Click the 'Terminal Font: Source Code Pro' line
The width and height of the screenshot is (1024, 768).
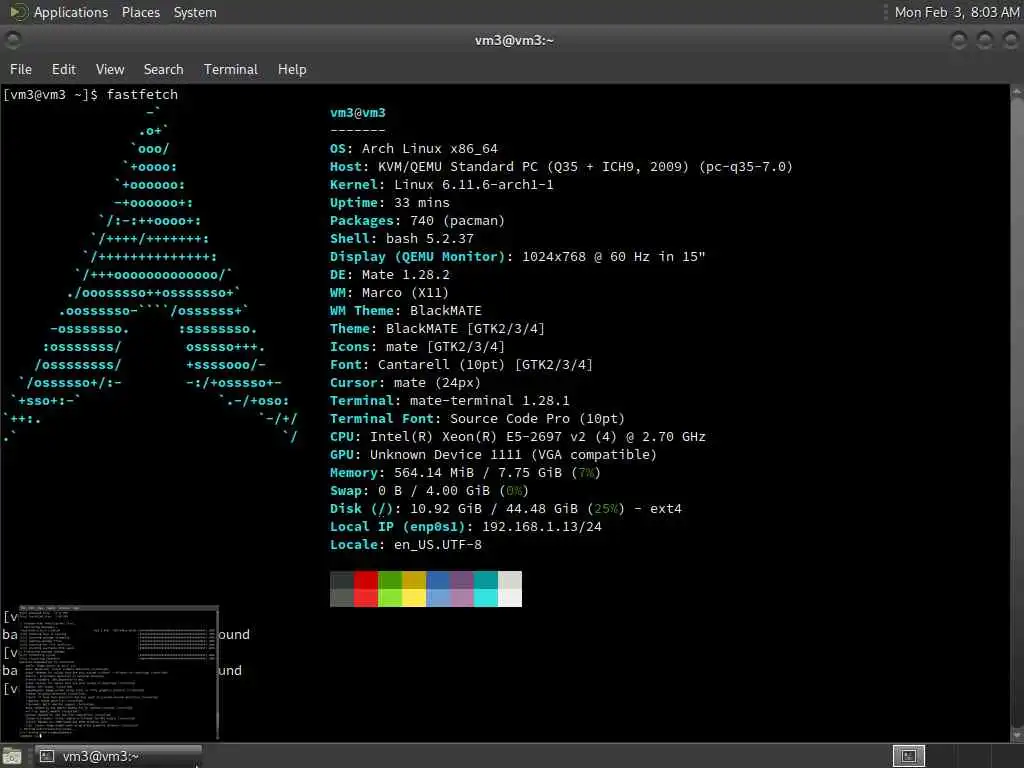[477, 419]
